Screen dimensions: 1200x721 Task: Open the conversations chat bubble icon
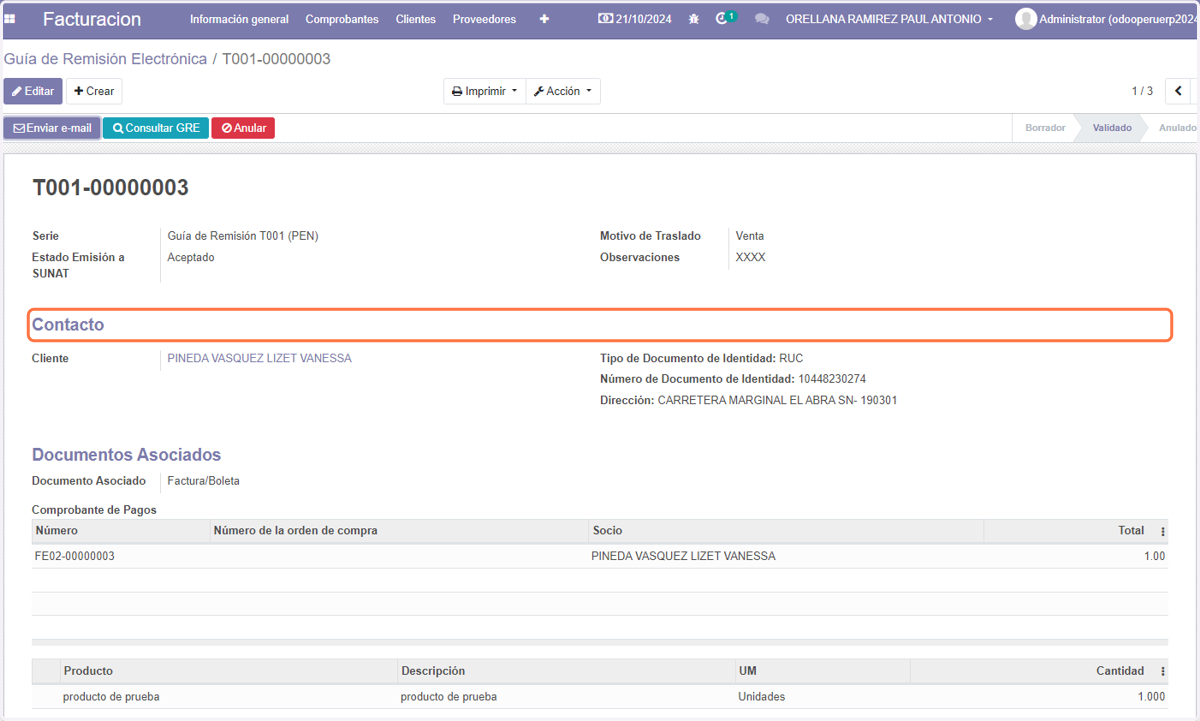point(762,19)
